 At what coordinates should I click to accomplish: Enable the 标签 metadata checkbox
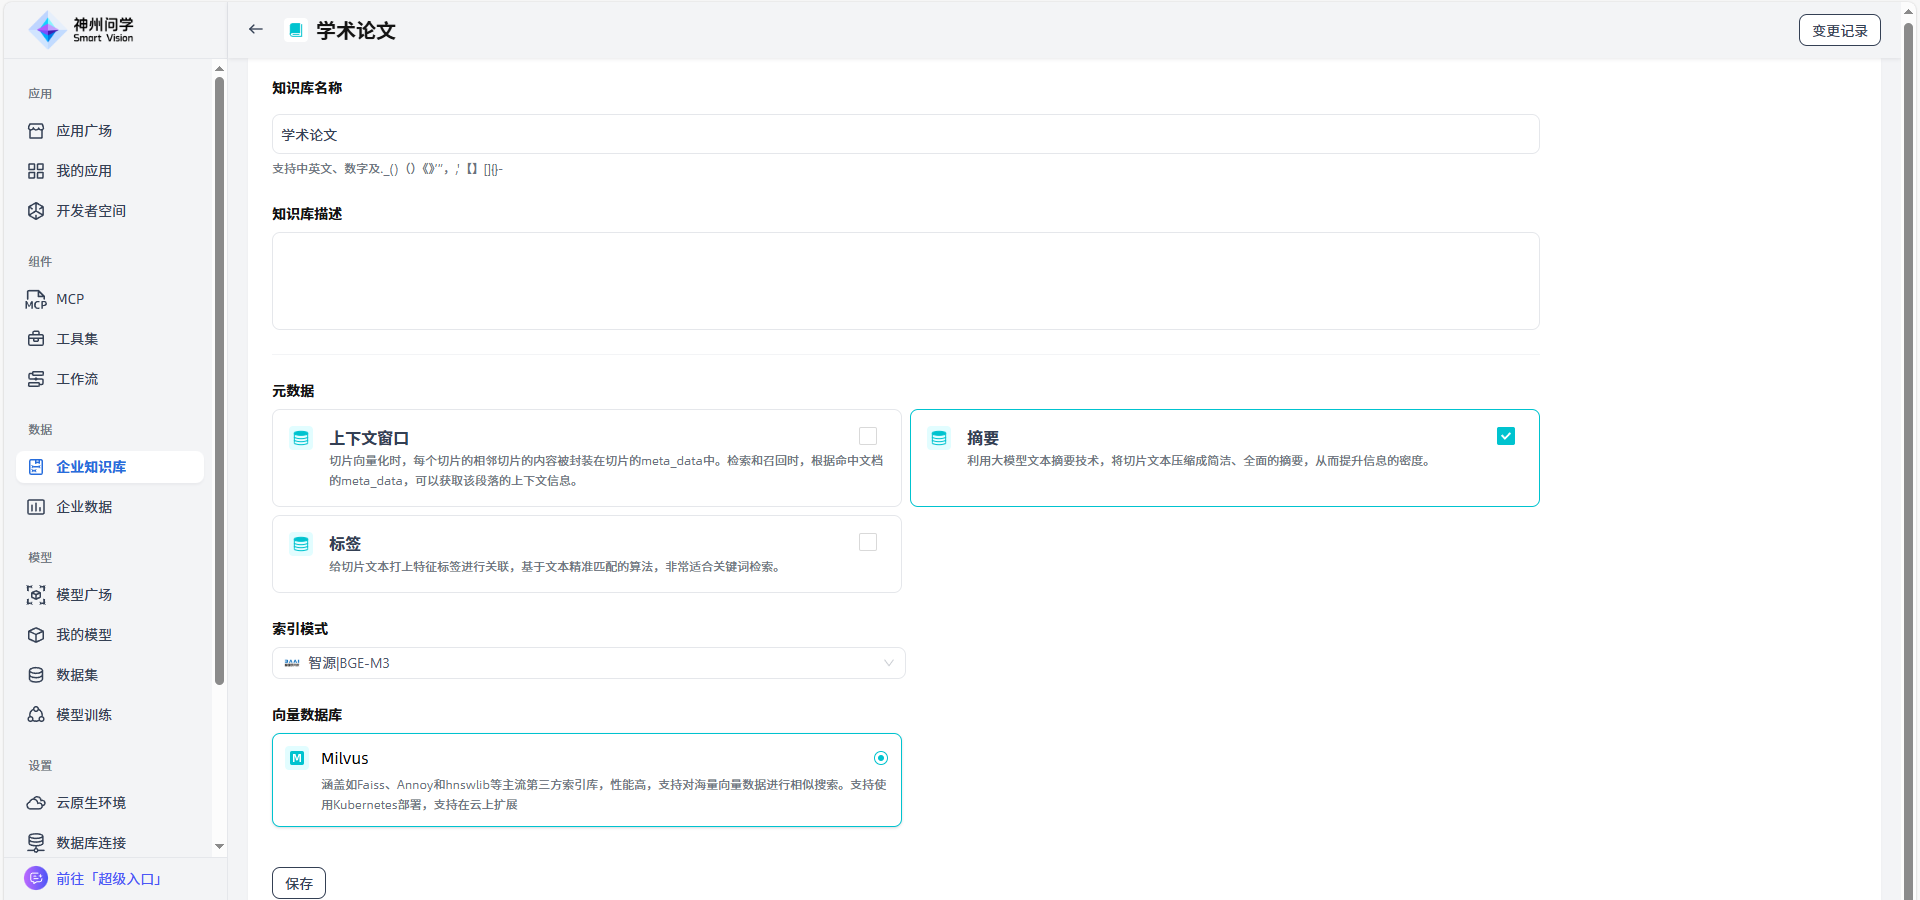pyautogui.click(x=868, y=542)
